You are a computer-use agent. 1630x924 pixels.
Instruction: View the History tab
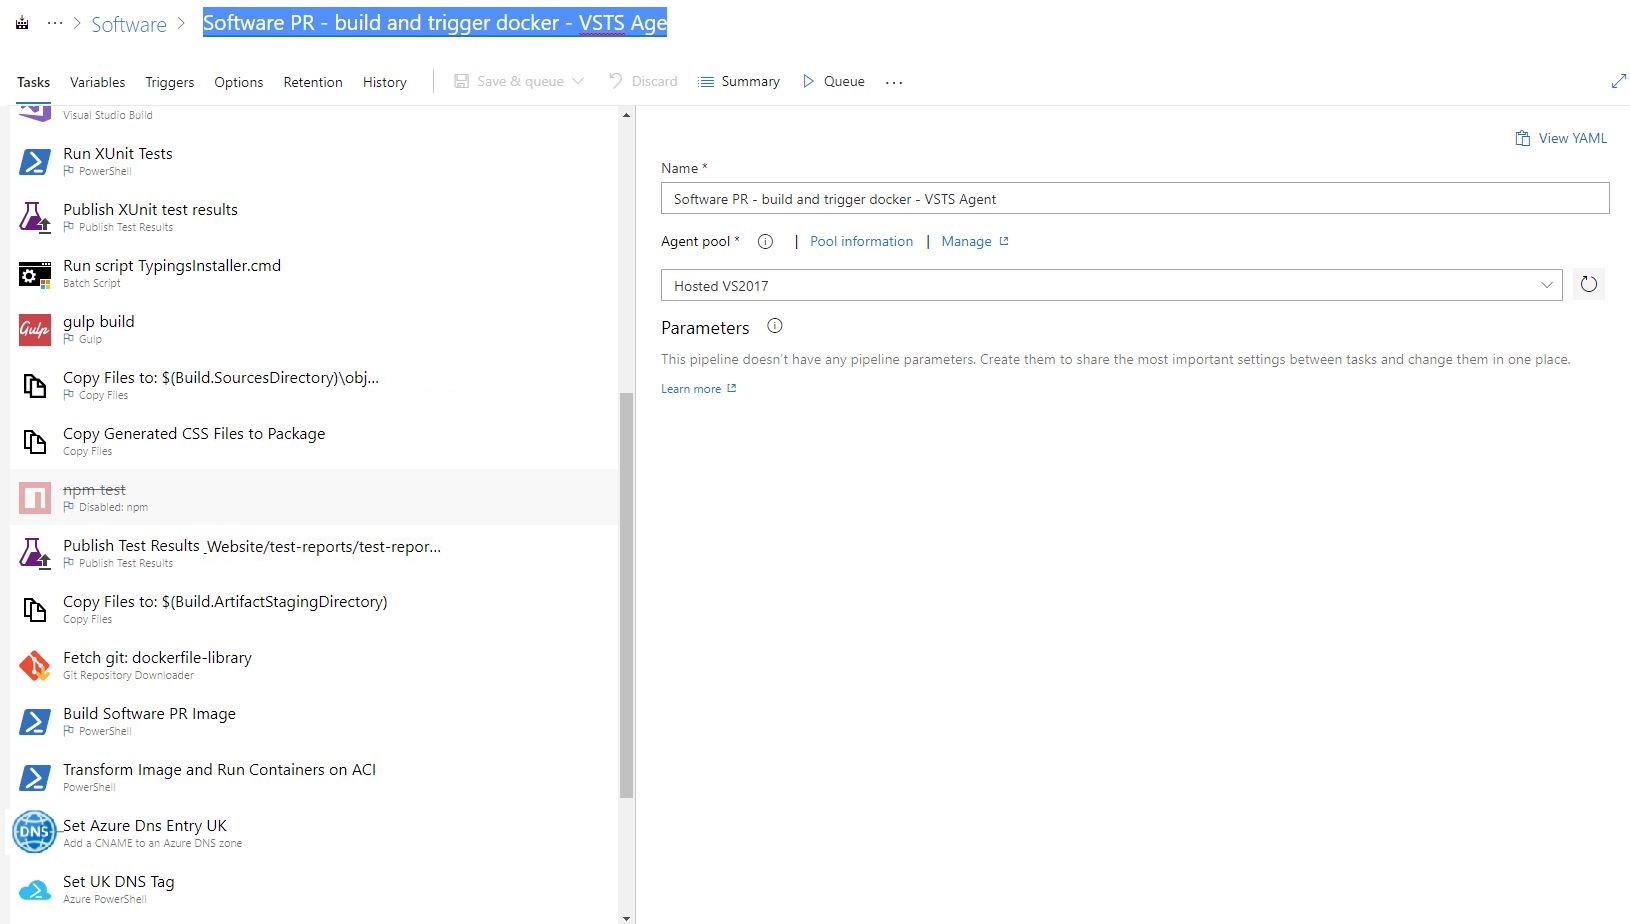click(x=385, y=82)
